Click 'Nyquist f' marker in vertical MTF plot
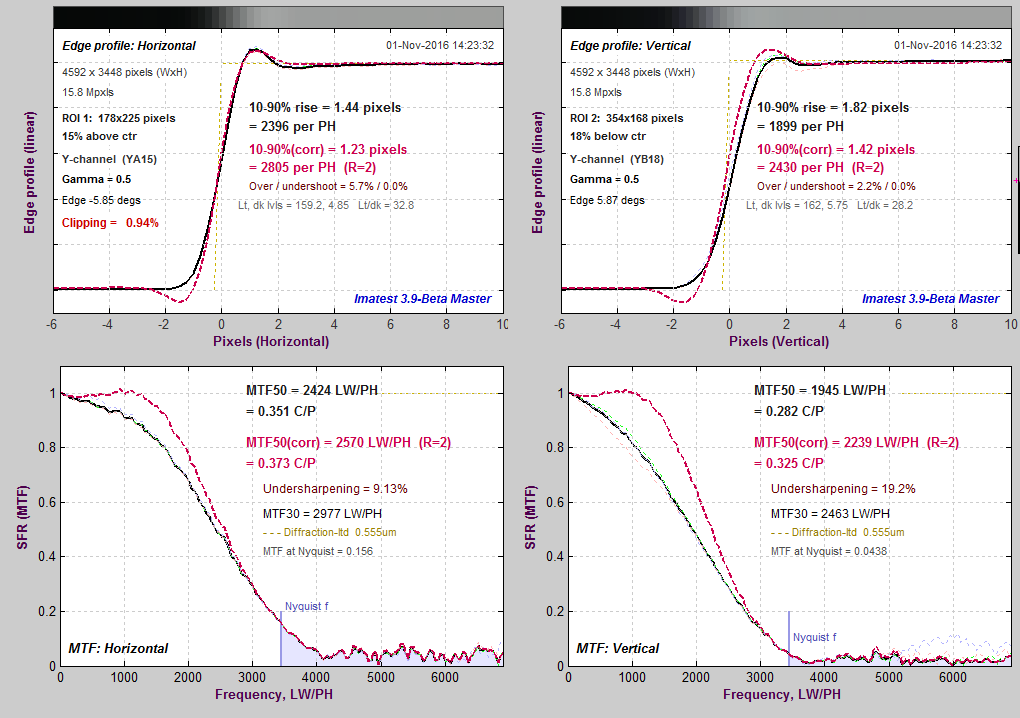 point(814,637)
